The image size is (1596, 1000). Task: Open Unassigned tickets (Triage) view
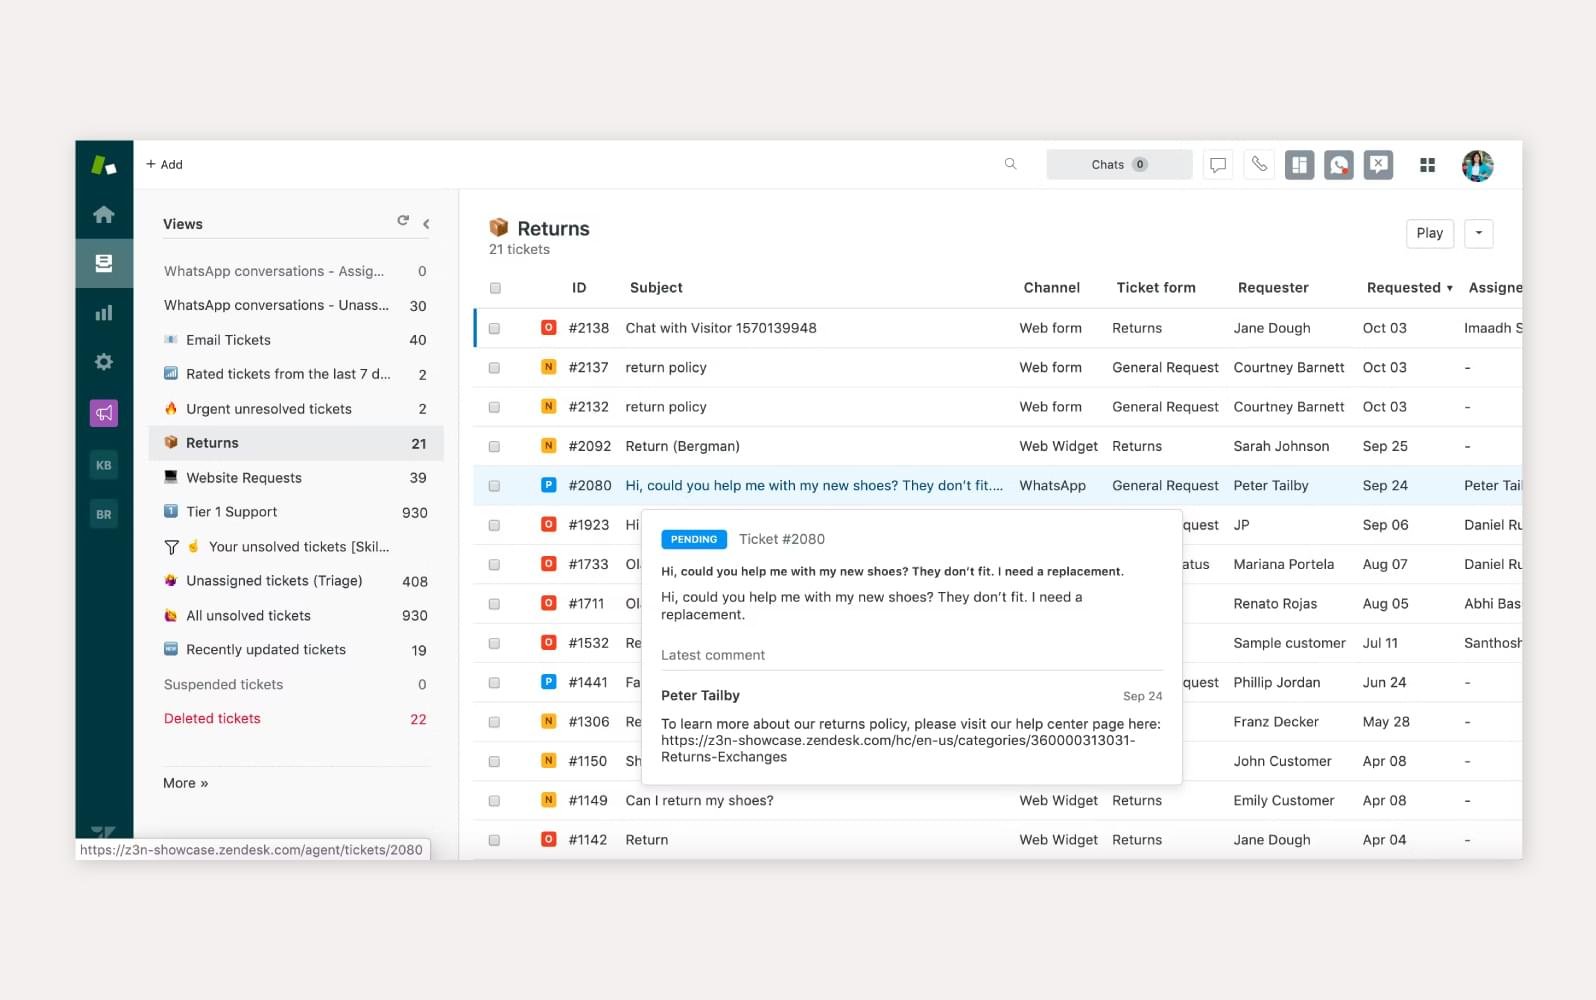coord(296,581)
